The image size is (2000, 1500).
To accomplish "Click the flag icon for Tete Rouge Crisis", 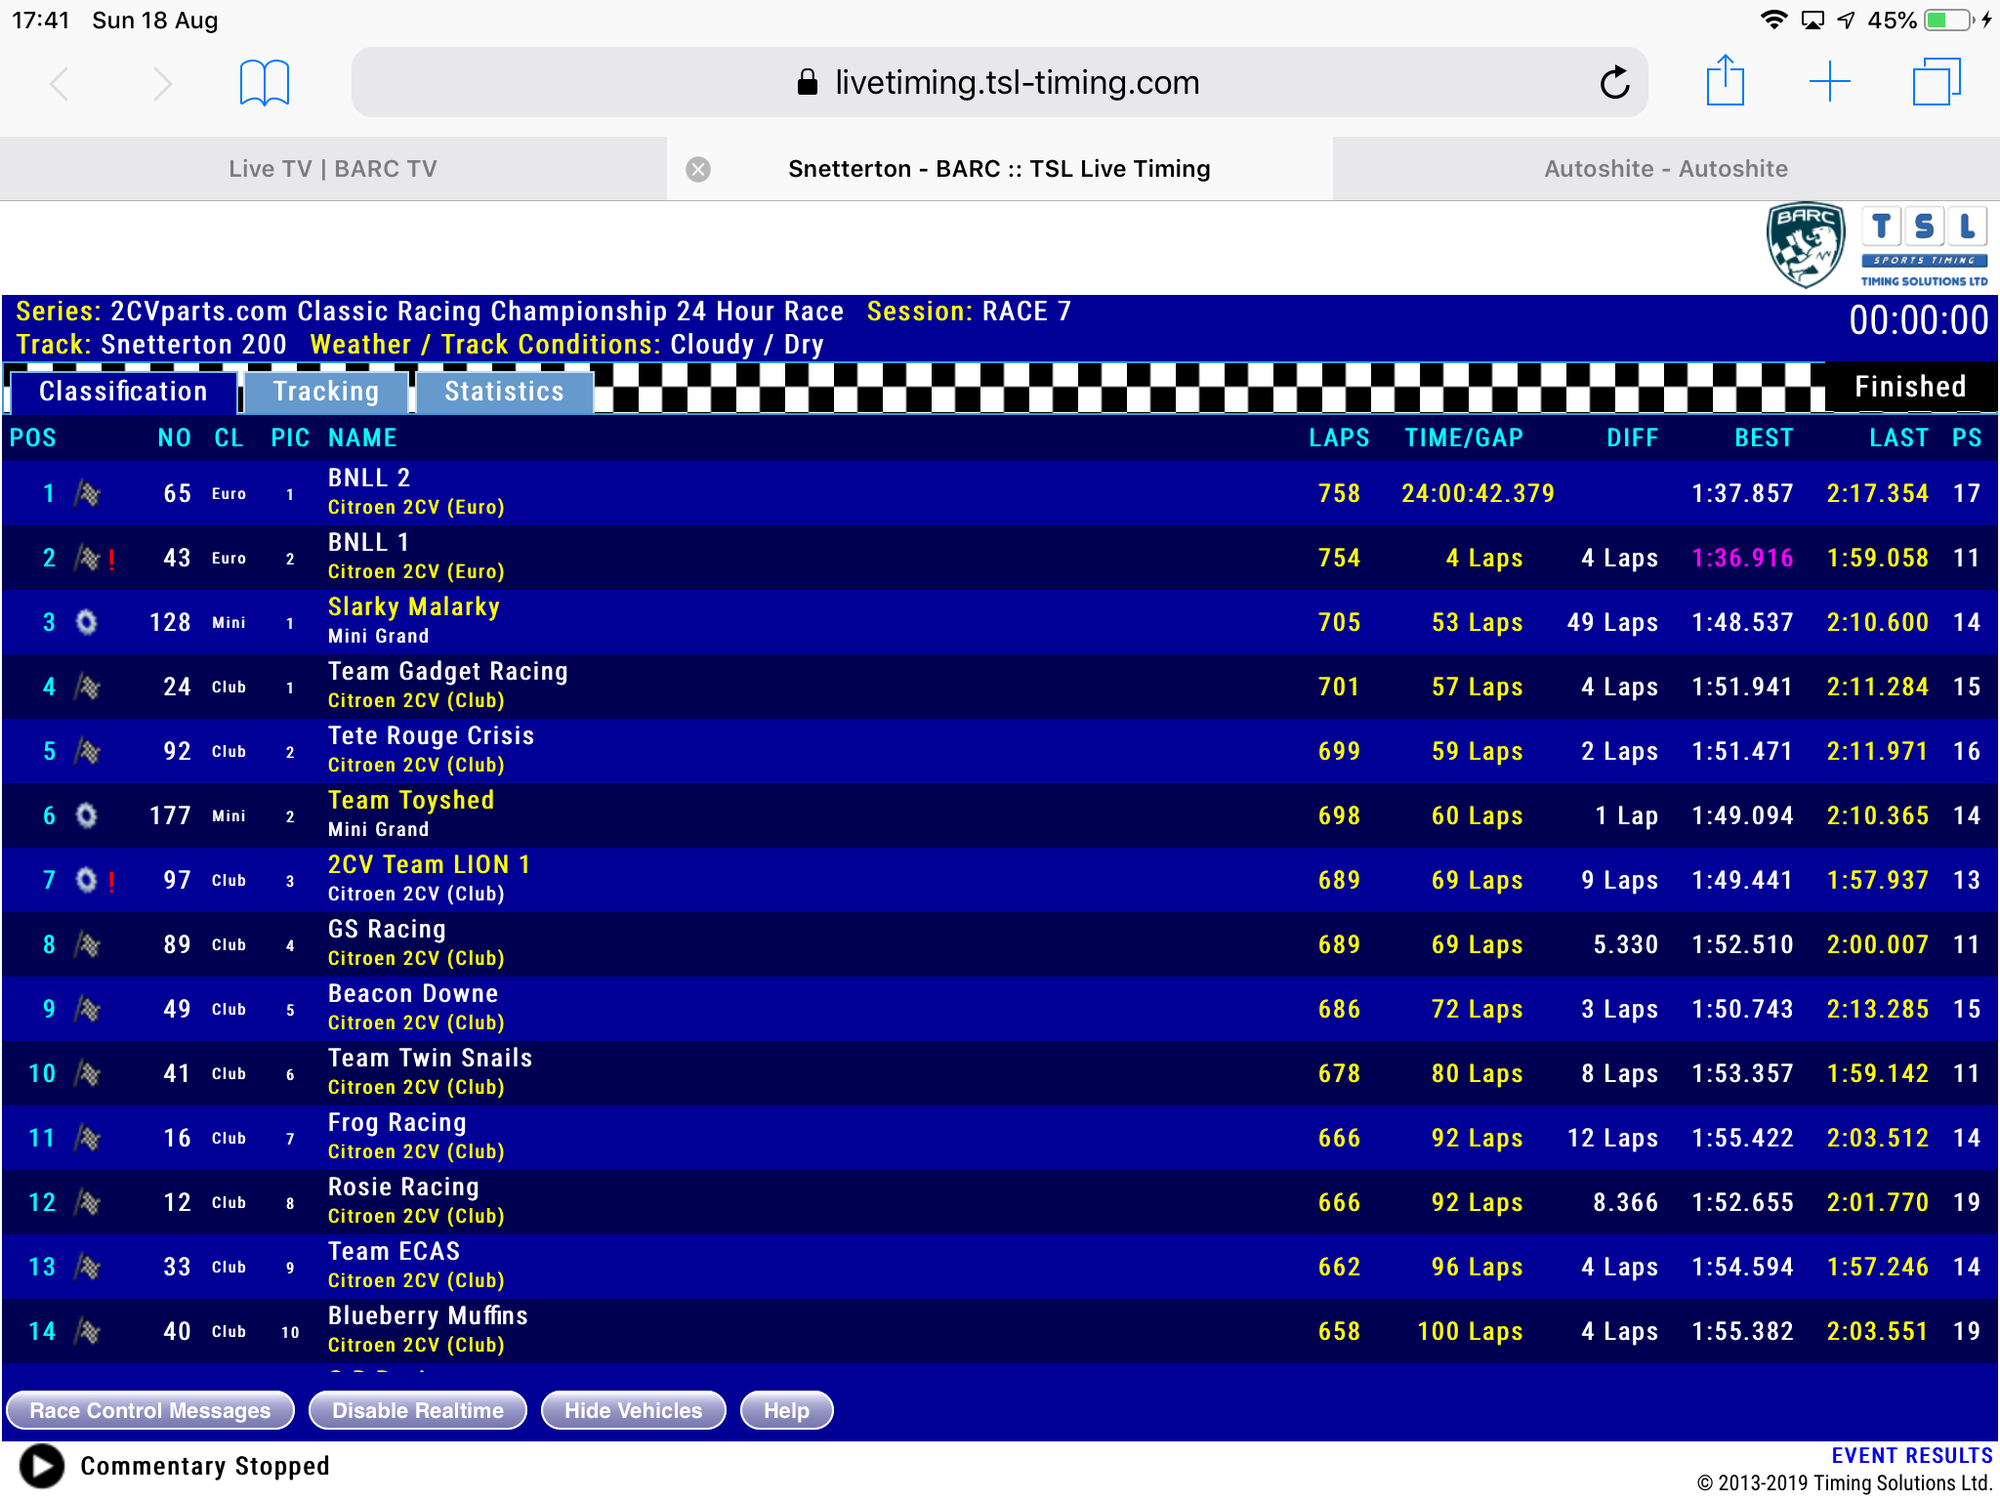I will pyautogui.click(x=88, y=751).
